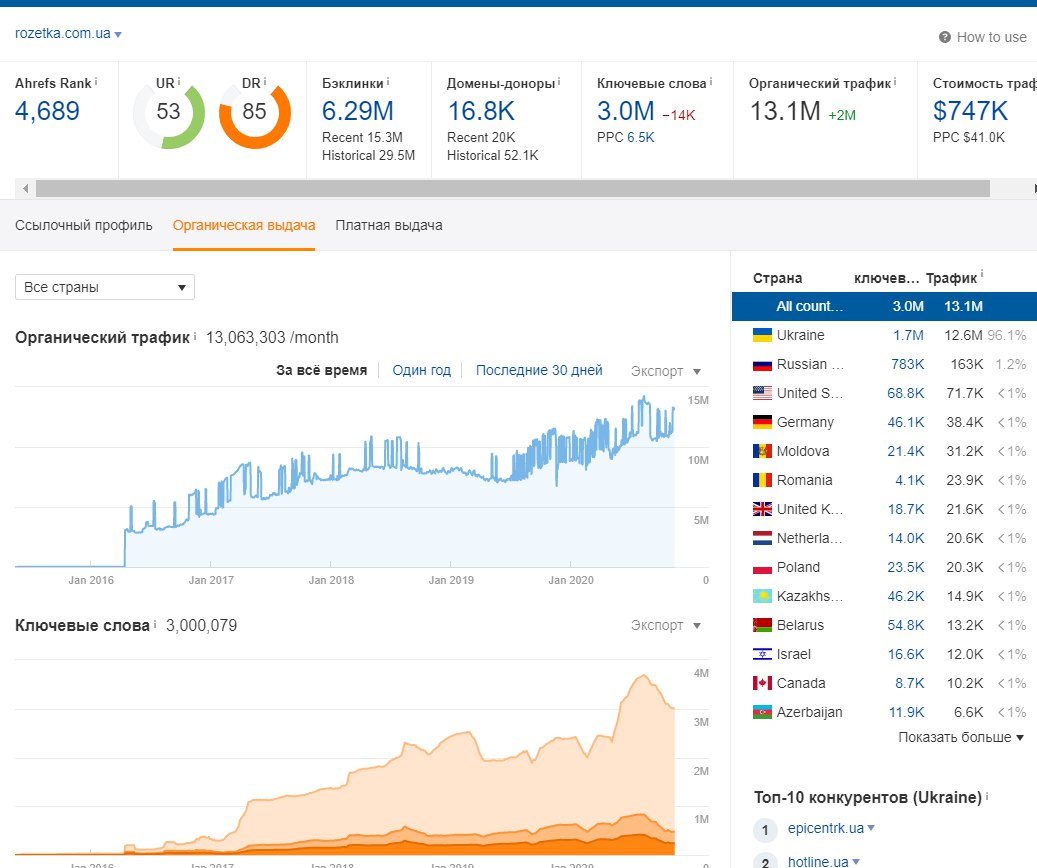The image size is (1037, 868).
Task: Open Belarus 54.8K keywords link
Action: [905, 625]
